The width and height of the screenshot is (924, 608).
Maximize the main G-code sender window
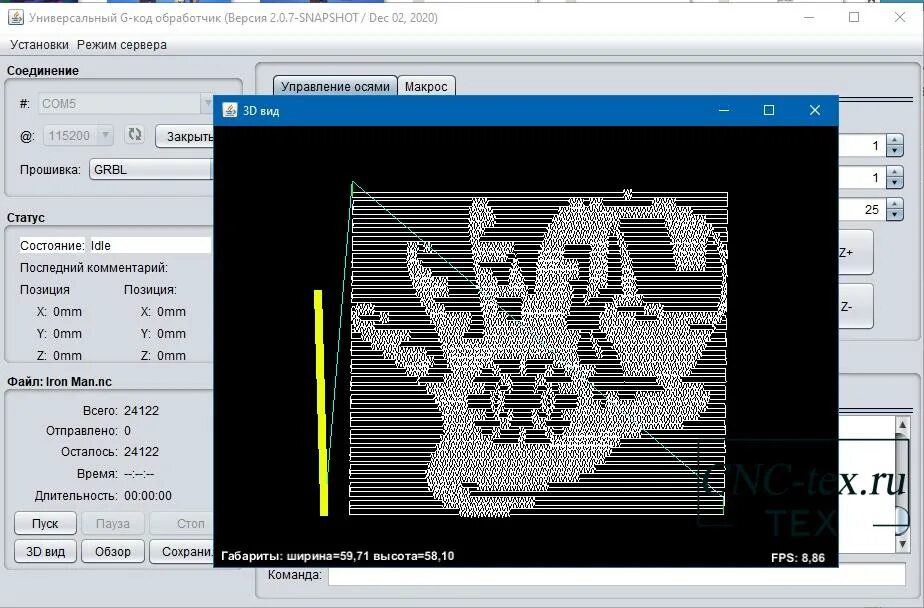tap(854, 18)
